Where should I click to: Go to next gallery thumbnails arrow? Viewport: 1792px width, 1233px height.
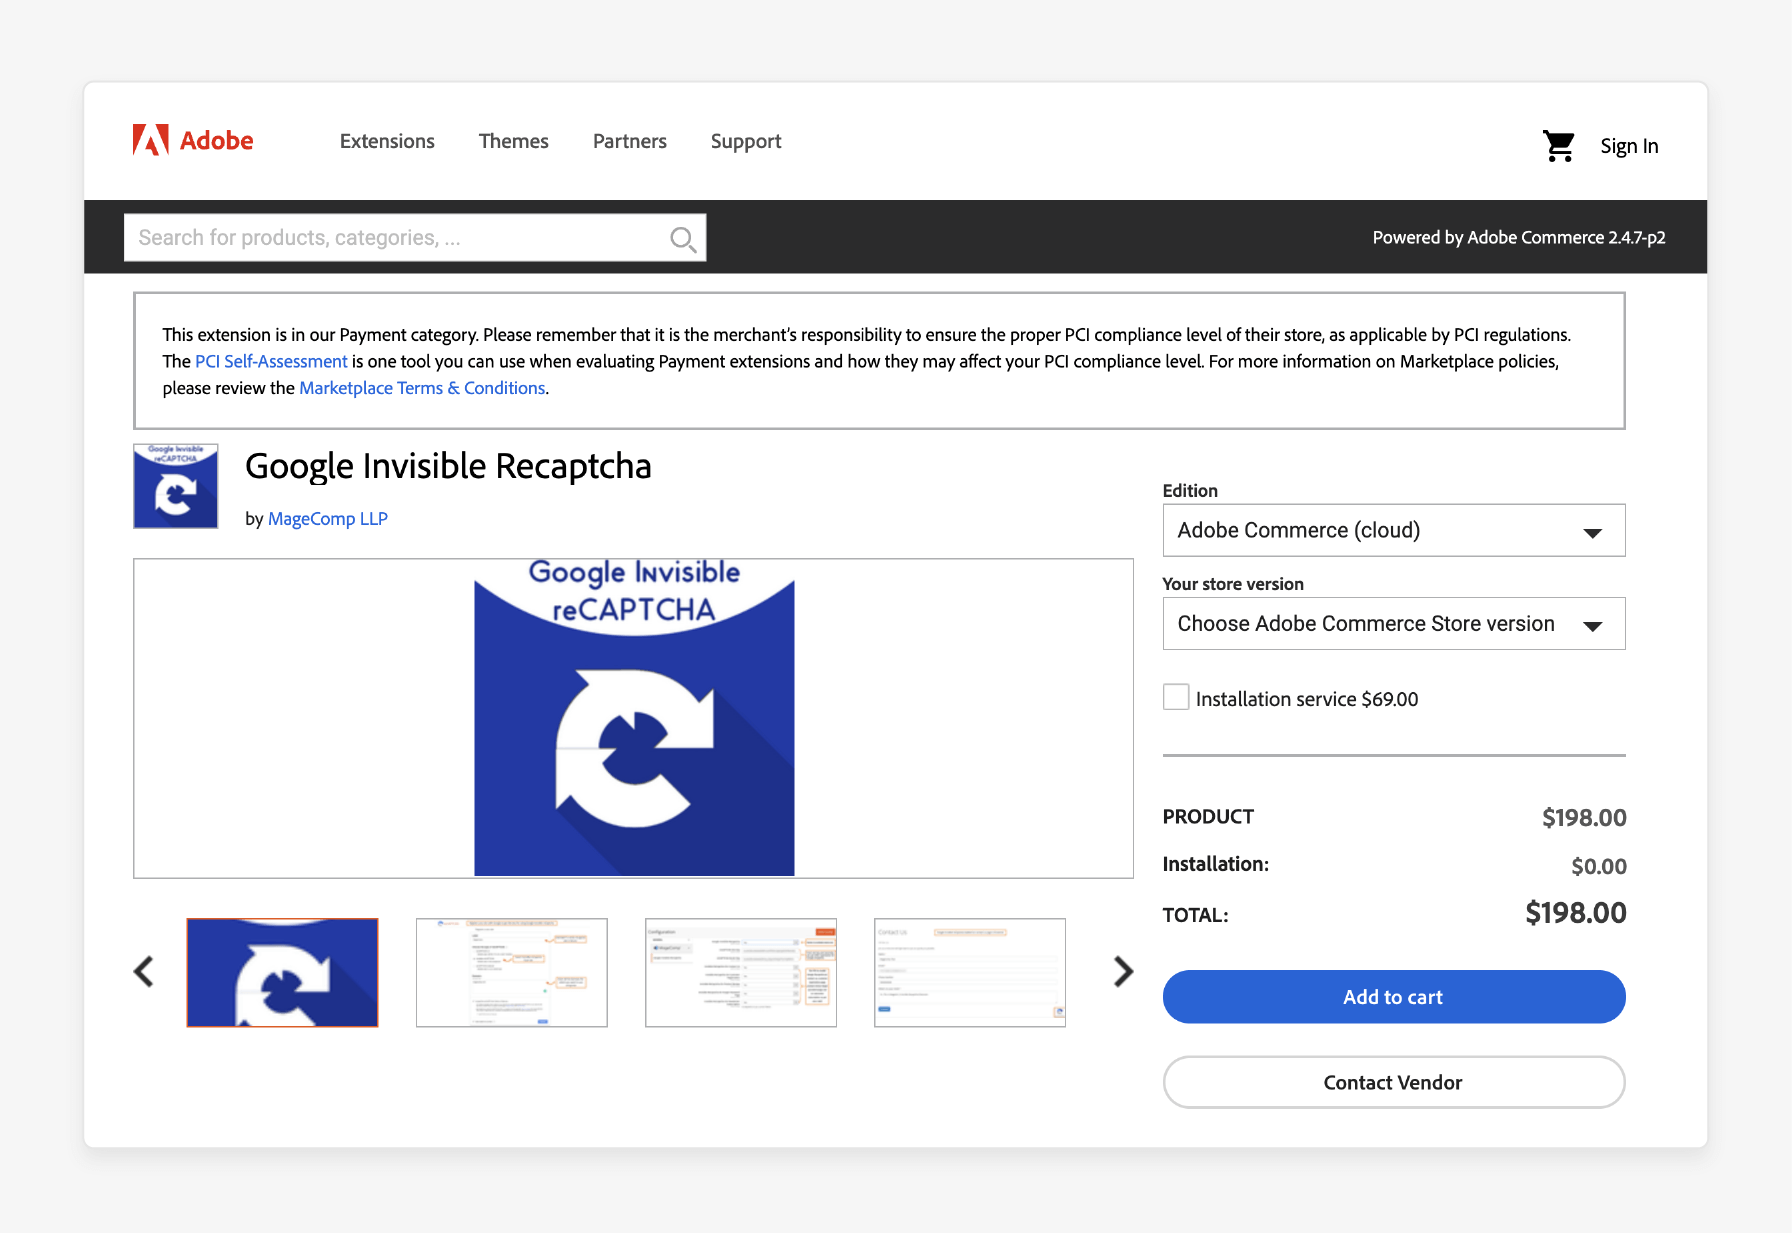coord(1123,971)
